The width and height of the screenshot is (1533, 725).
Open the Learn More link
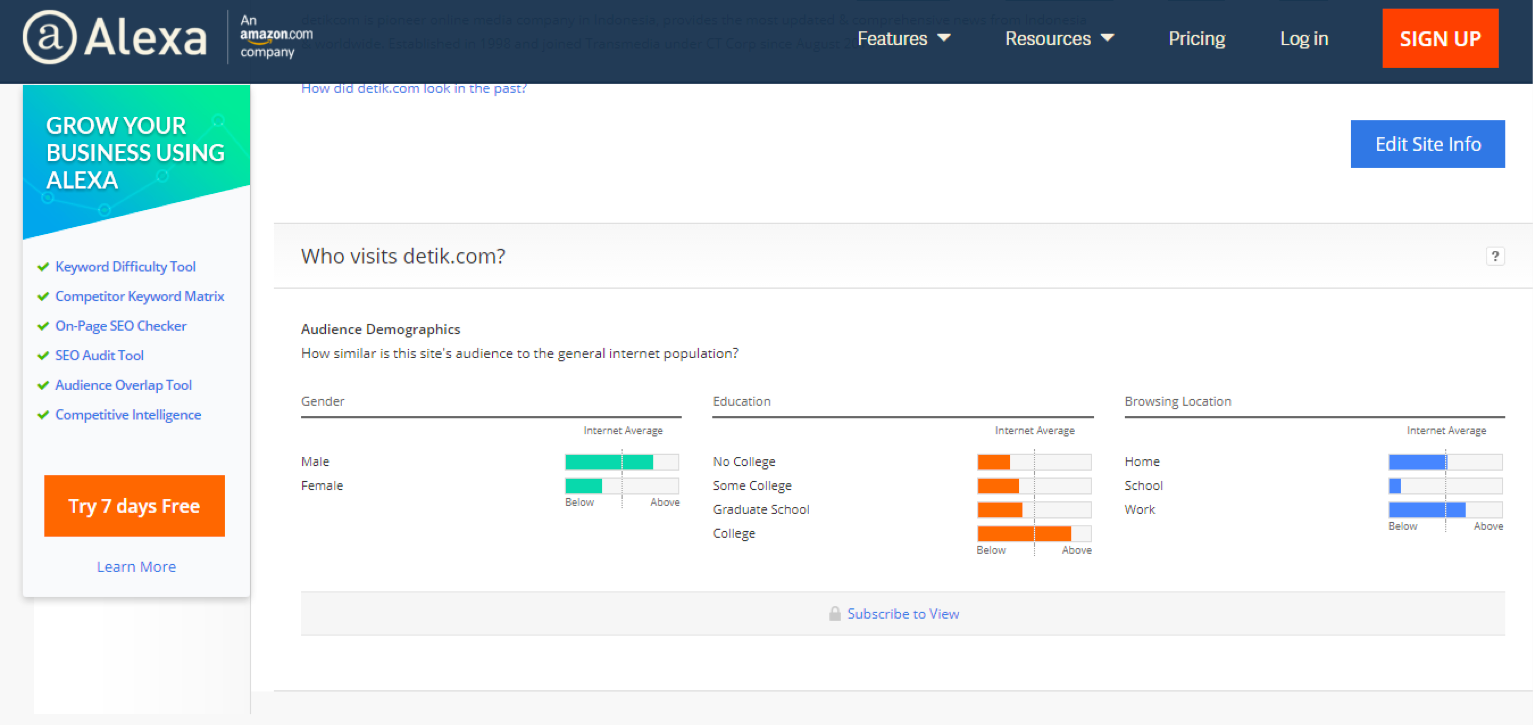(x=136, y=567)
